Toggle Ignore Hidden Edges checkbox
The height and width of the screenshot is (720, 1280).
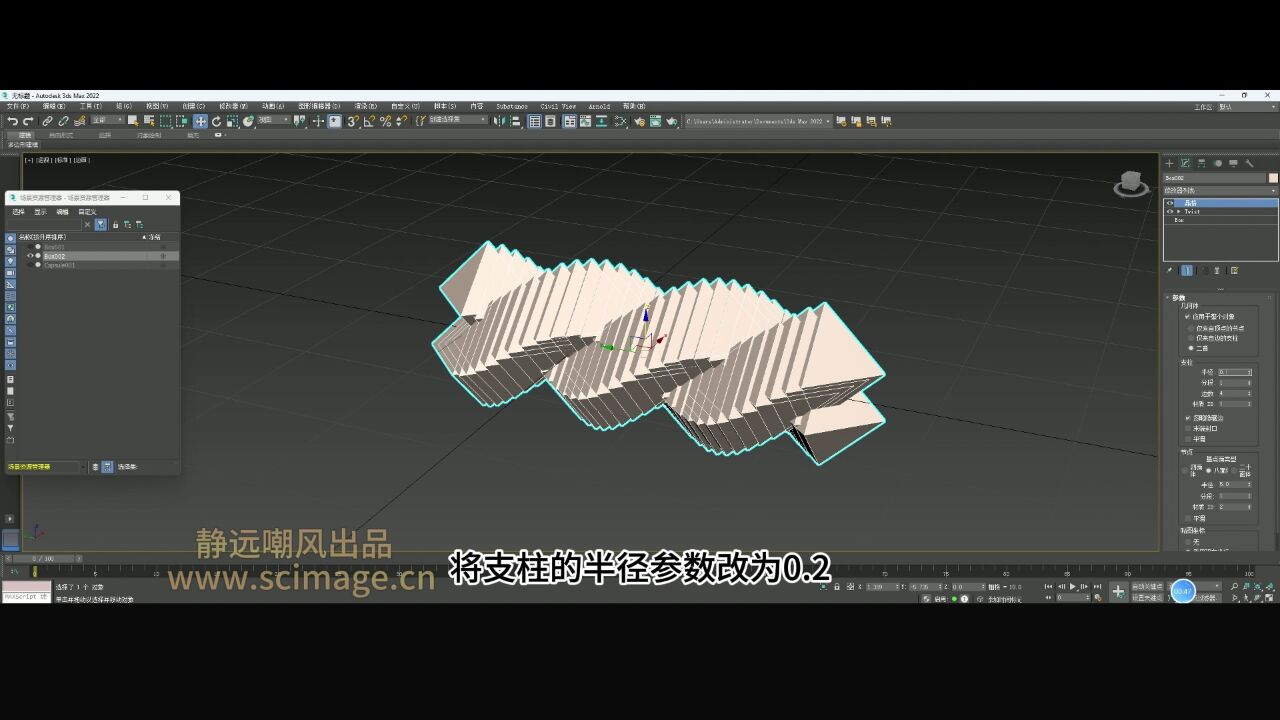tap(1187, 417)
